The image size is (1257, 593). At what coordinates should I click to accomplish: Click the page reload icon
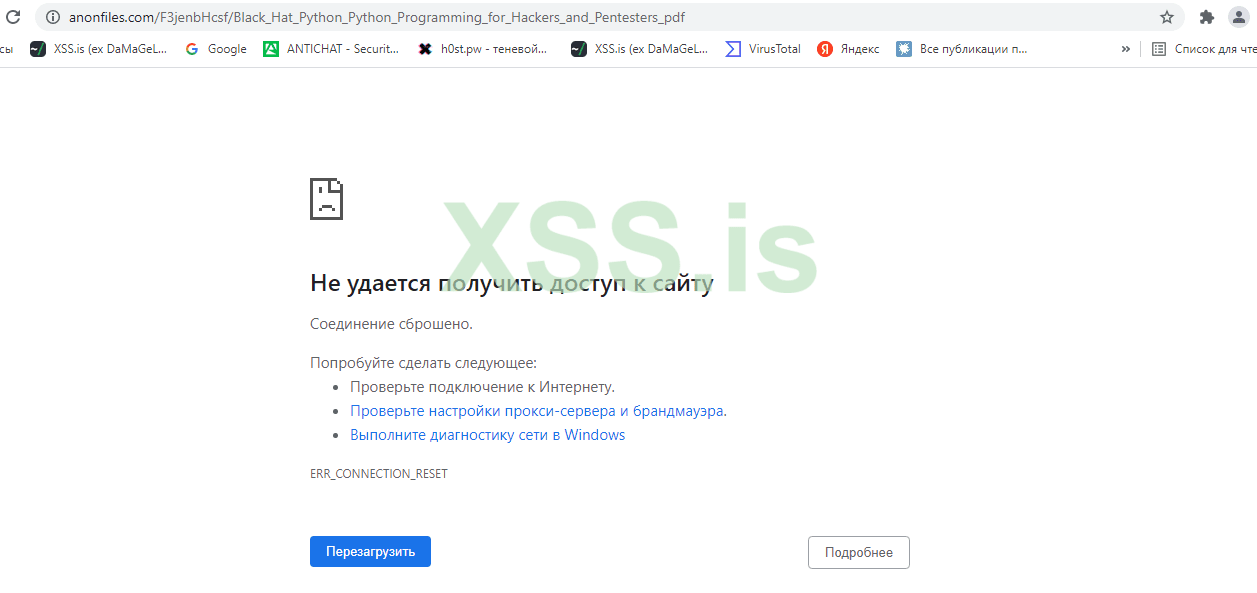tap(14, 17)
